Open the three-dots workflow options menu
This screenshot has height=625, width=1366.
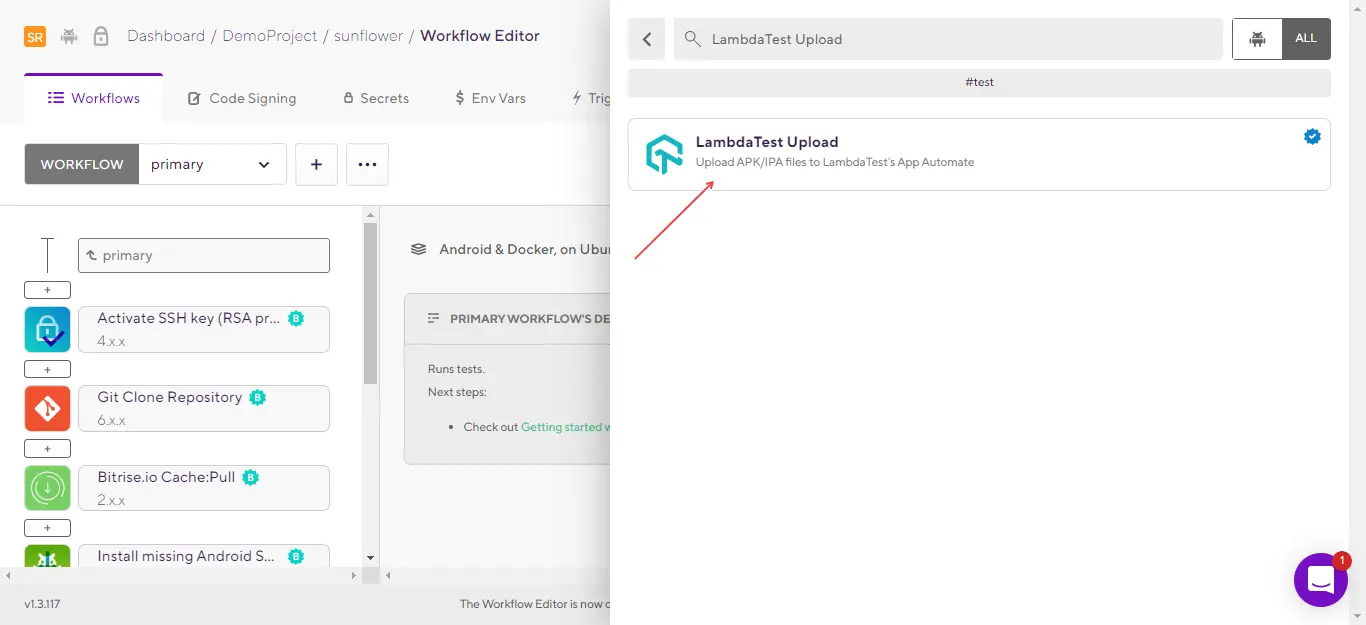(x=367, y=165)
